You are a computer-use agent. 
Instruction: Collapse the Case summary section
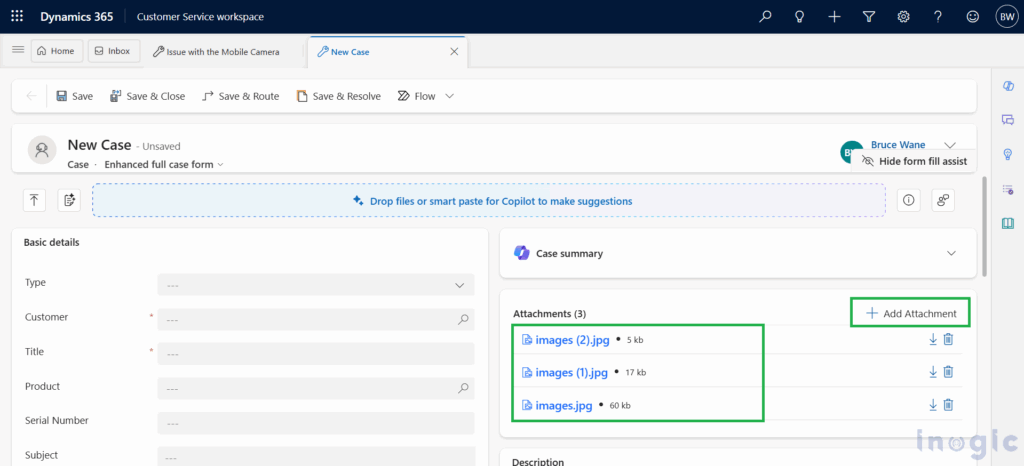(949, 254)
